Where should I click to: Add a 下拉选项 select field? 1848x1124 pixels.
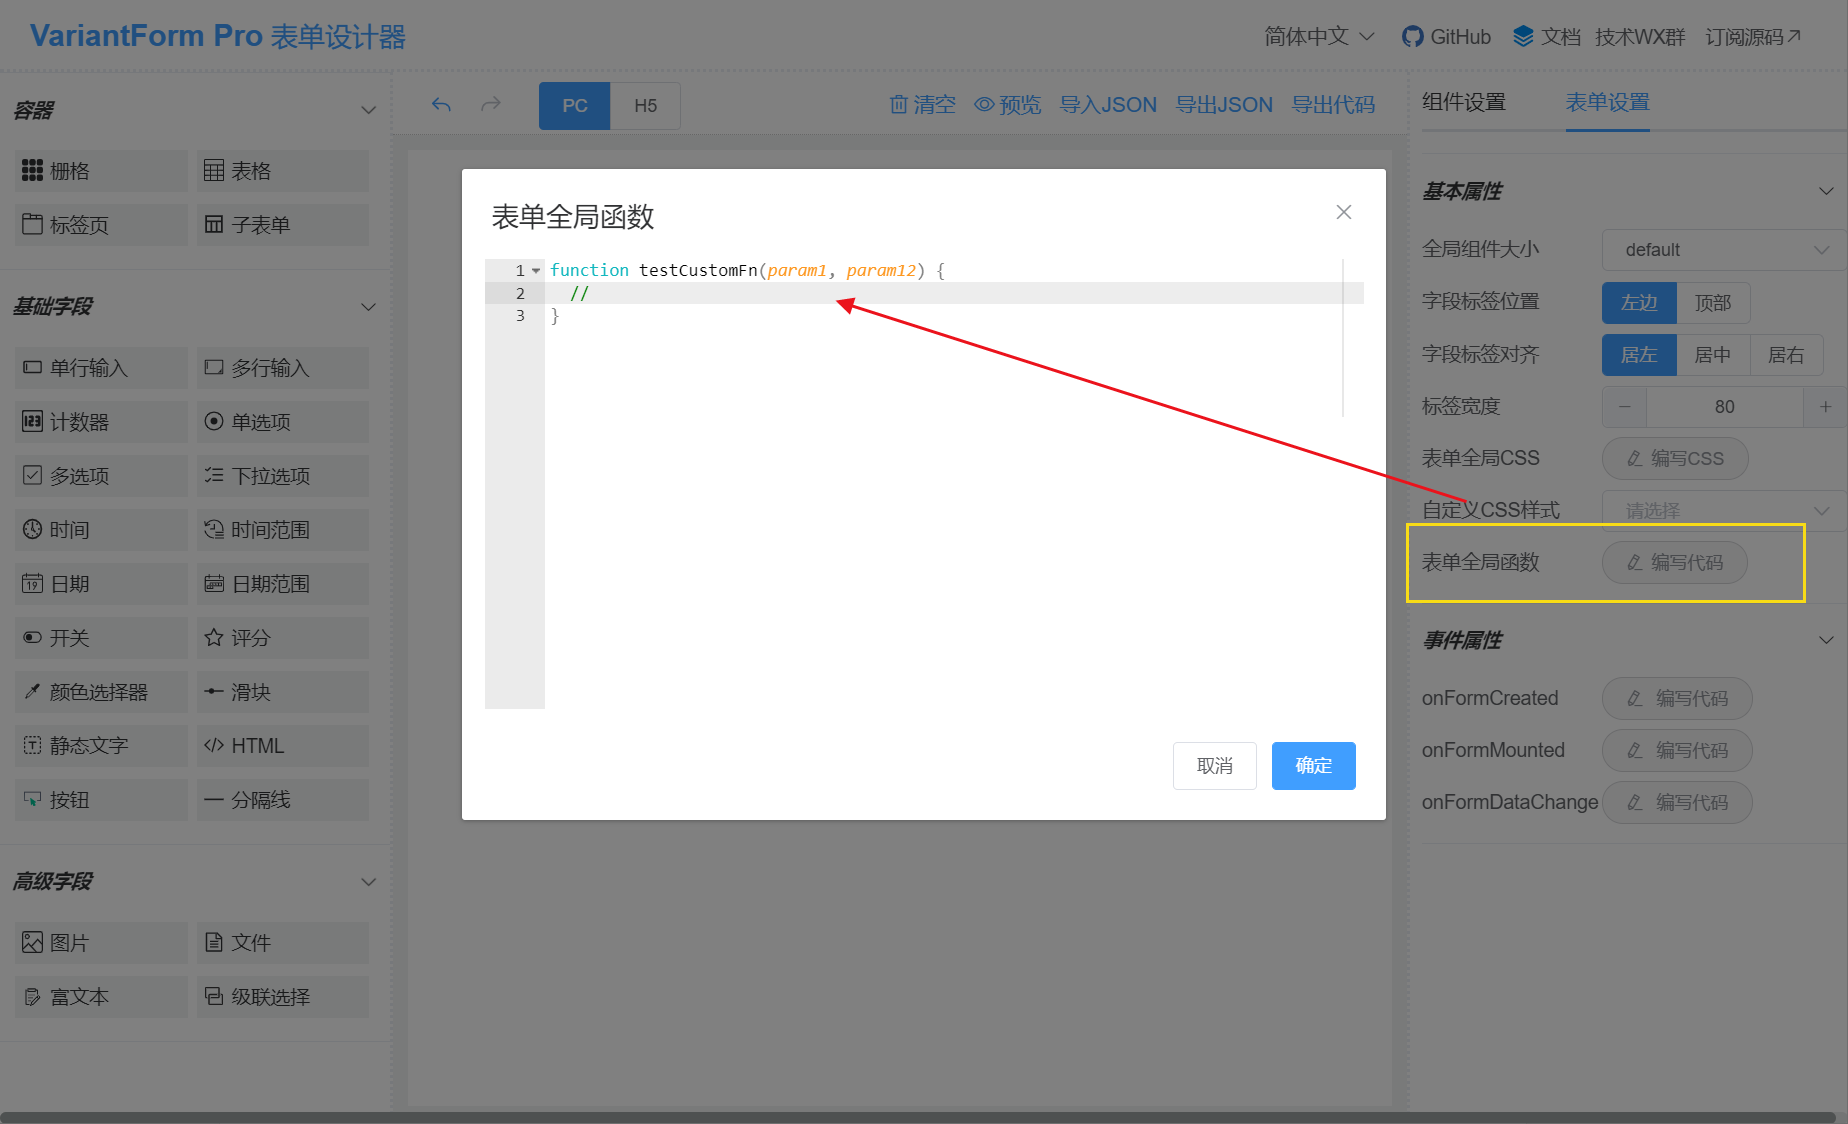283,476
